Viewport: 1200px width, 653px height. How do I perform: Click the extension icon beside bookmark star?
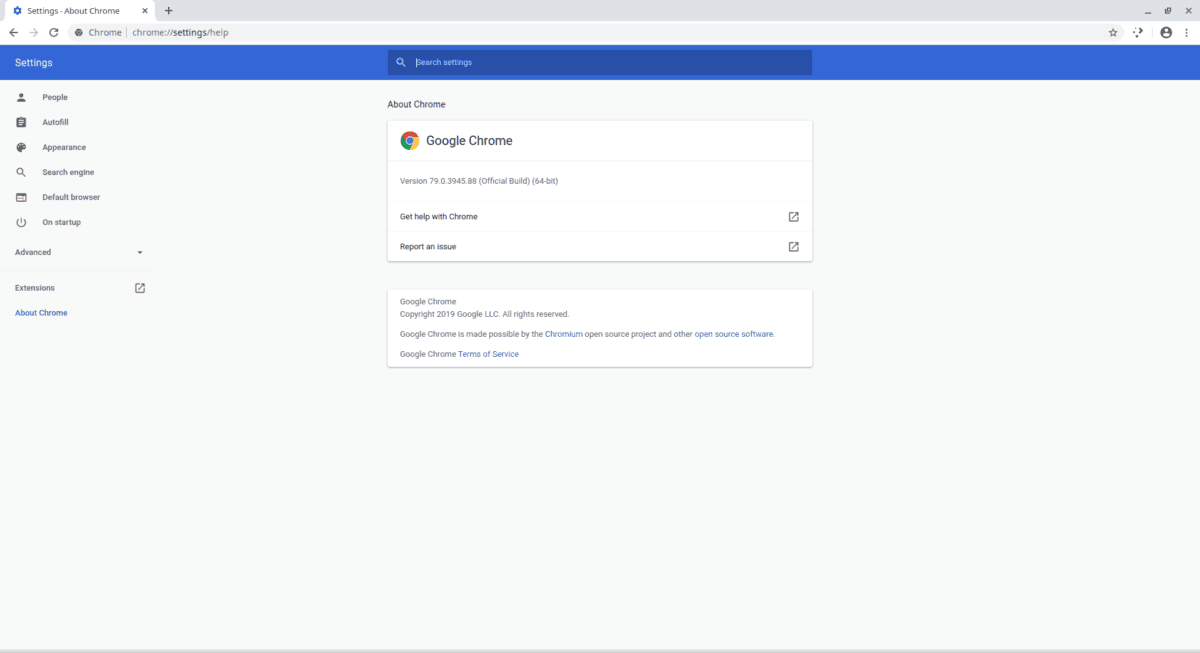[x=1138, y=32]
